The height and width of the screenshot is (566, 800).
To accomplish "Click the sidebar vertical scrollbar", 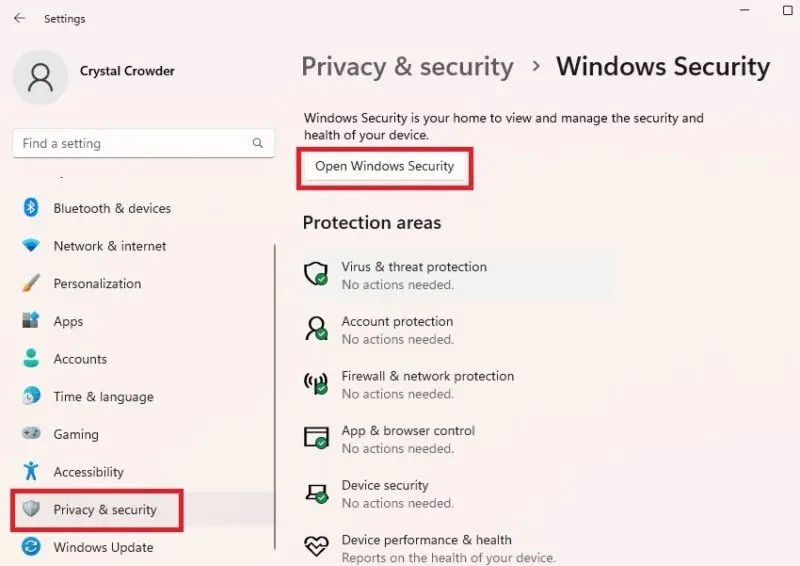I will (275, 400).
